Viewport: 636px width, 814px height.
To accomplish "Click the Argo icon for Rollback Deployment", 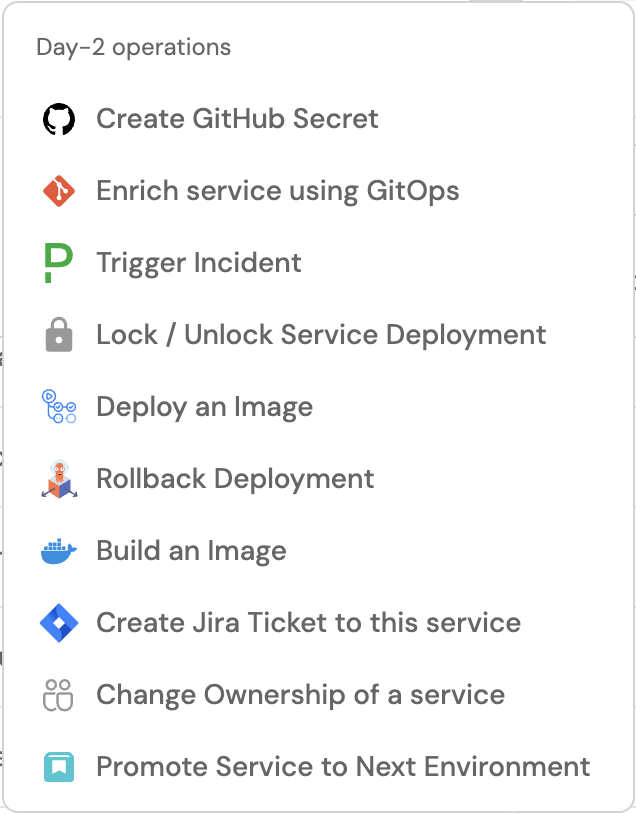I will (x=59, y=479).
